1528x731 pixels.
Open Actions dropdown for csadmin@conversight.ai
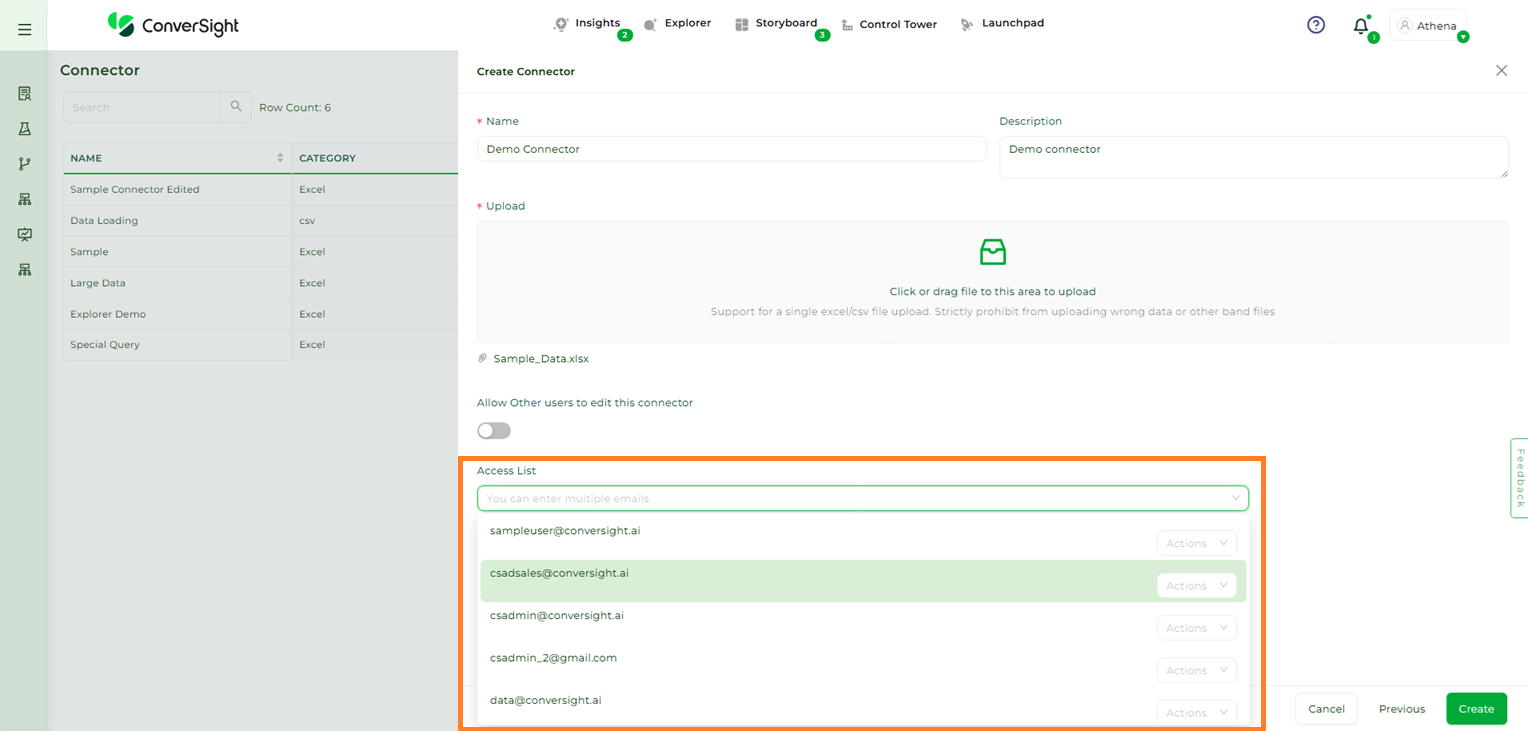pyautogui.click(x=1196, y=628)
